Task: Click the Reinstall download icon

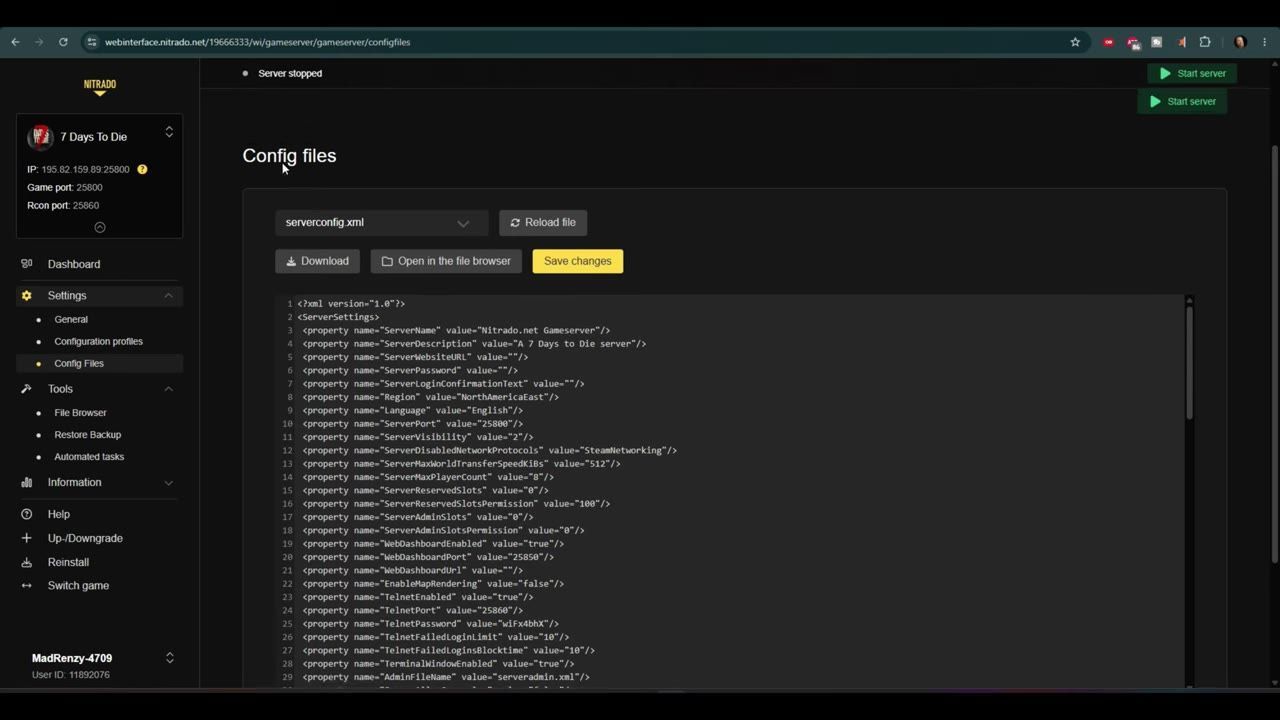Action: (27, 562)
